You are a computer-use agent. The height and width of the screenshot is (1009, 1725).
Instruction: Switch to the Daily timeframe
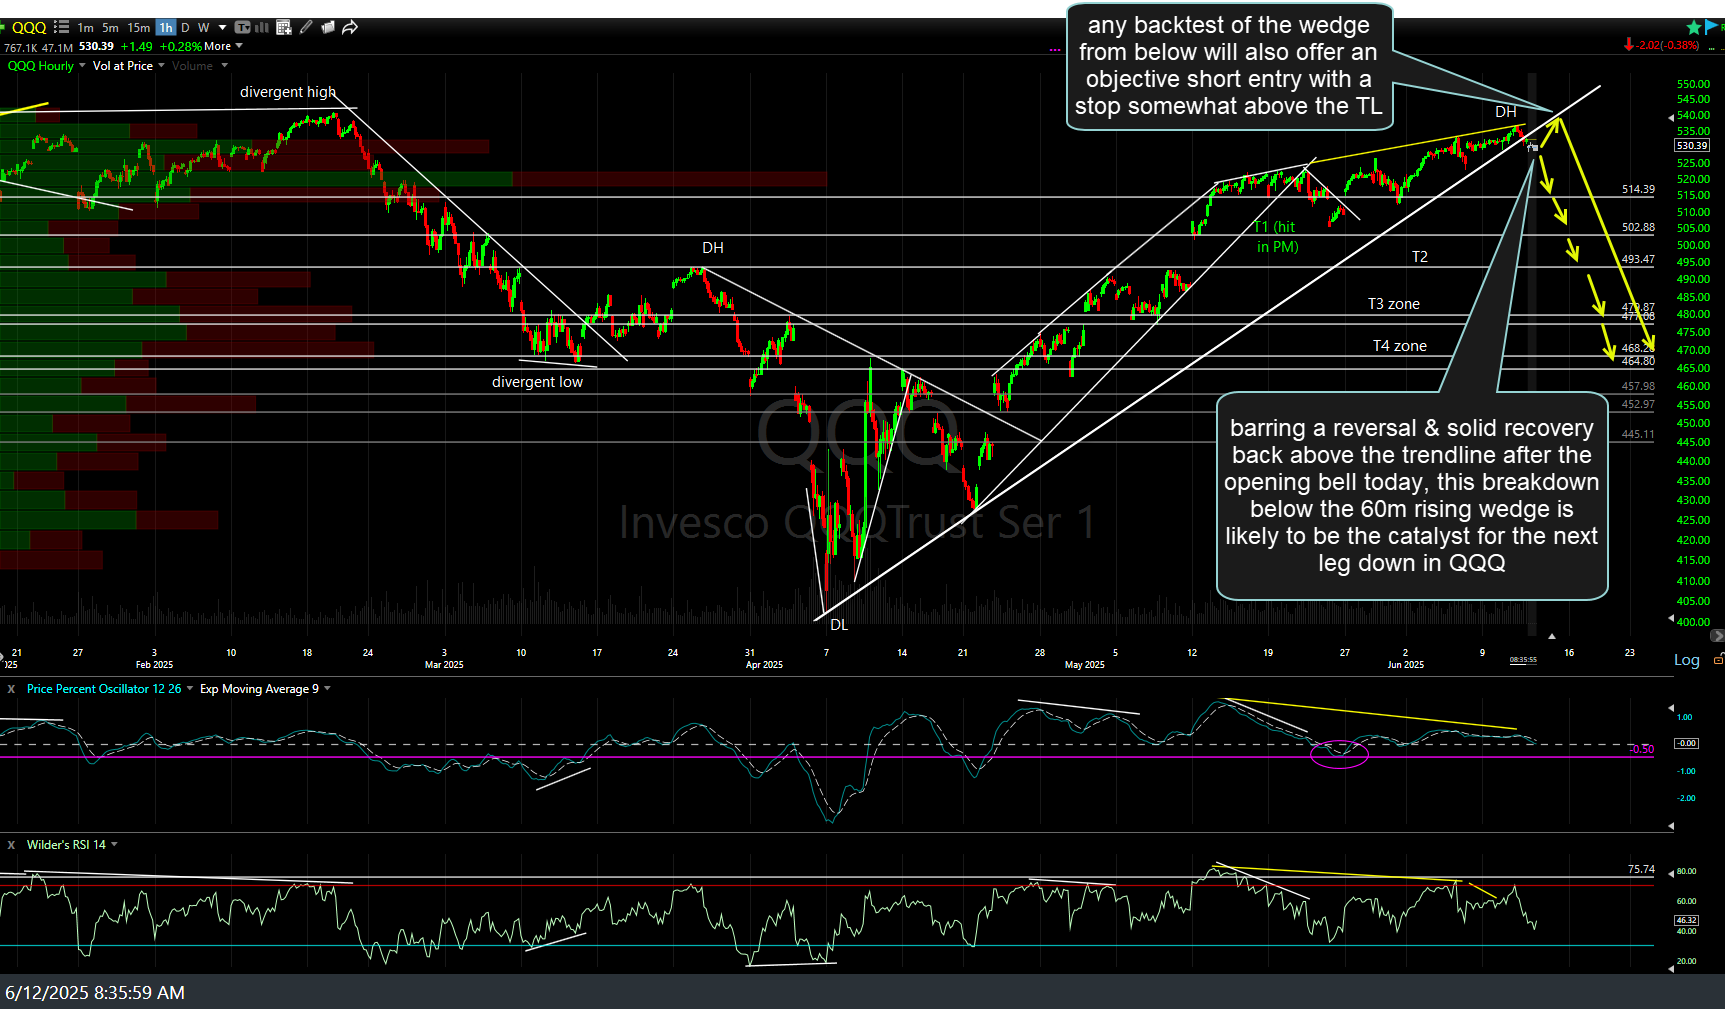click(184, 27)
